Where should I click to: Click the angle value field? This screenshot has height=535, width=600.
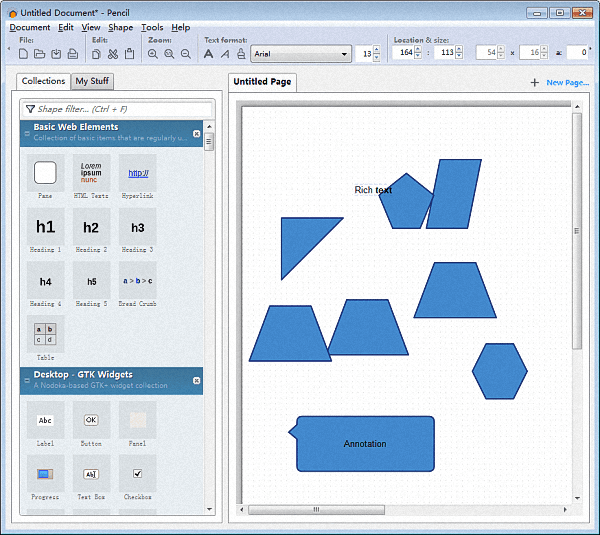coord(577,52)
